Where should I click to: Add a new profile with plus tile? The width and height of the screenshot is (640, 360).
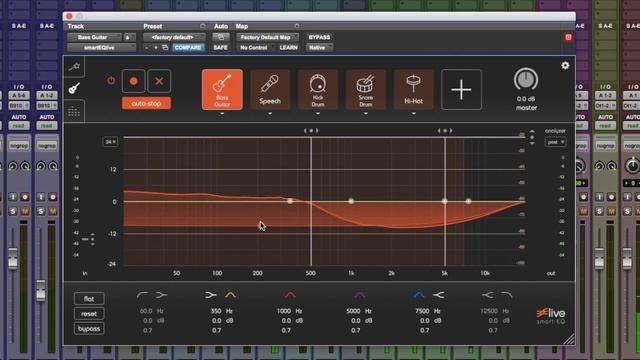(x=461, y=89)
